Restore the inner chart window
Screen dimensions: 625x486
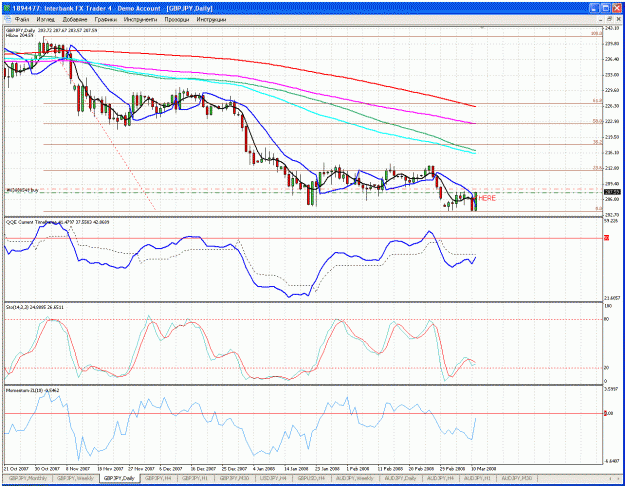[609, 19]
